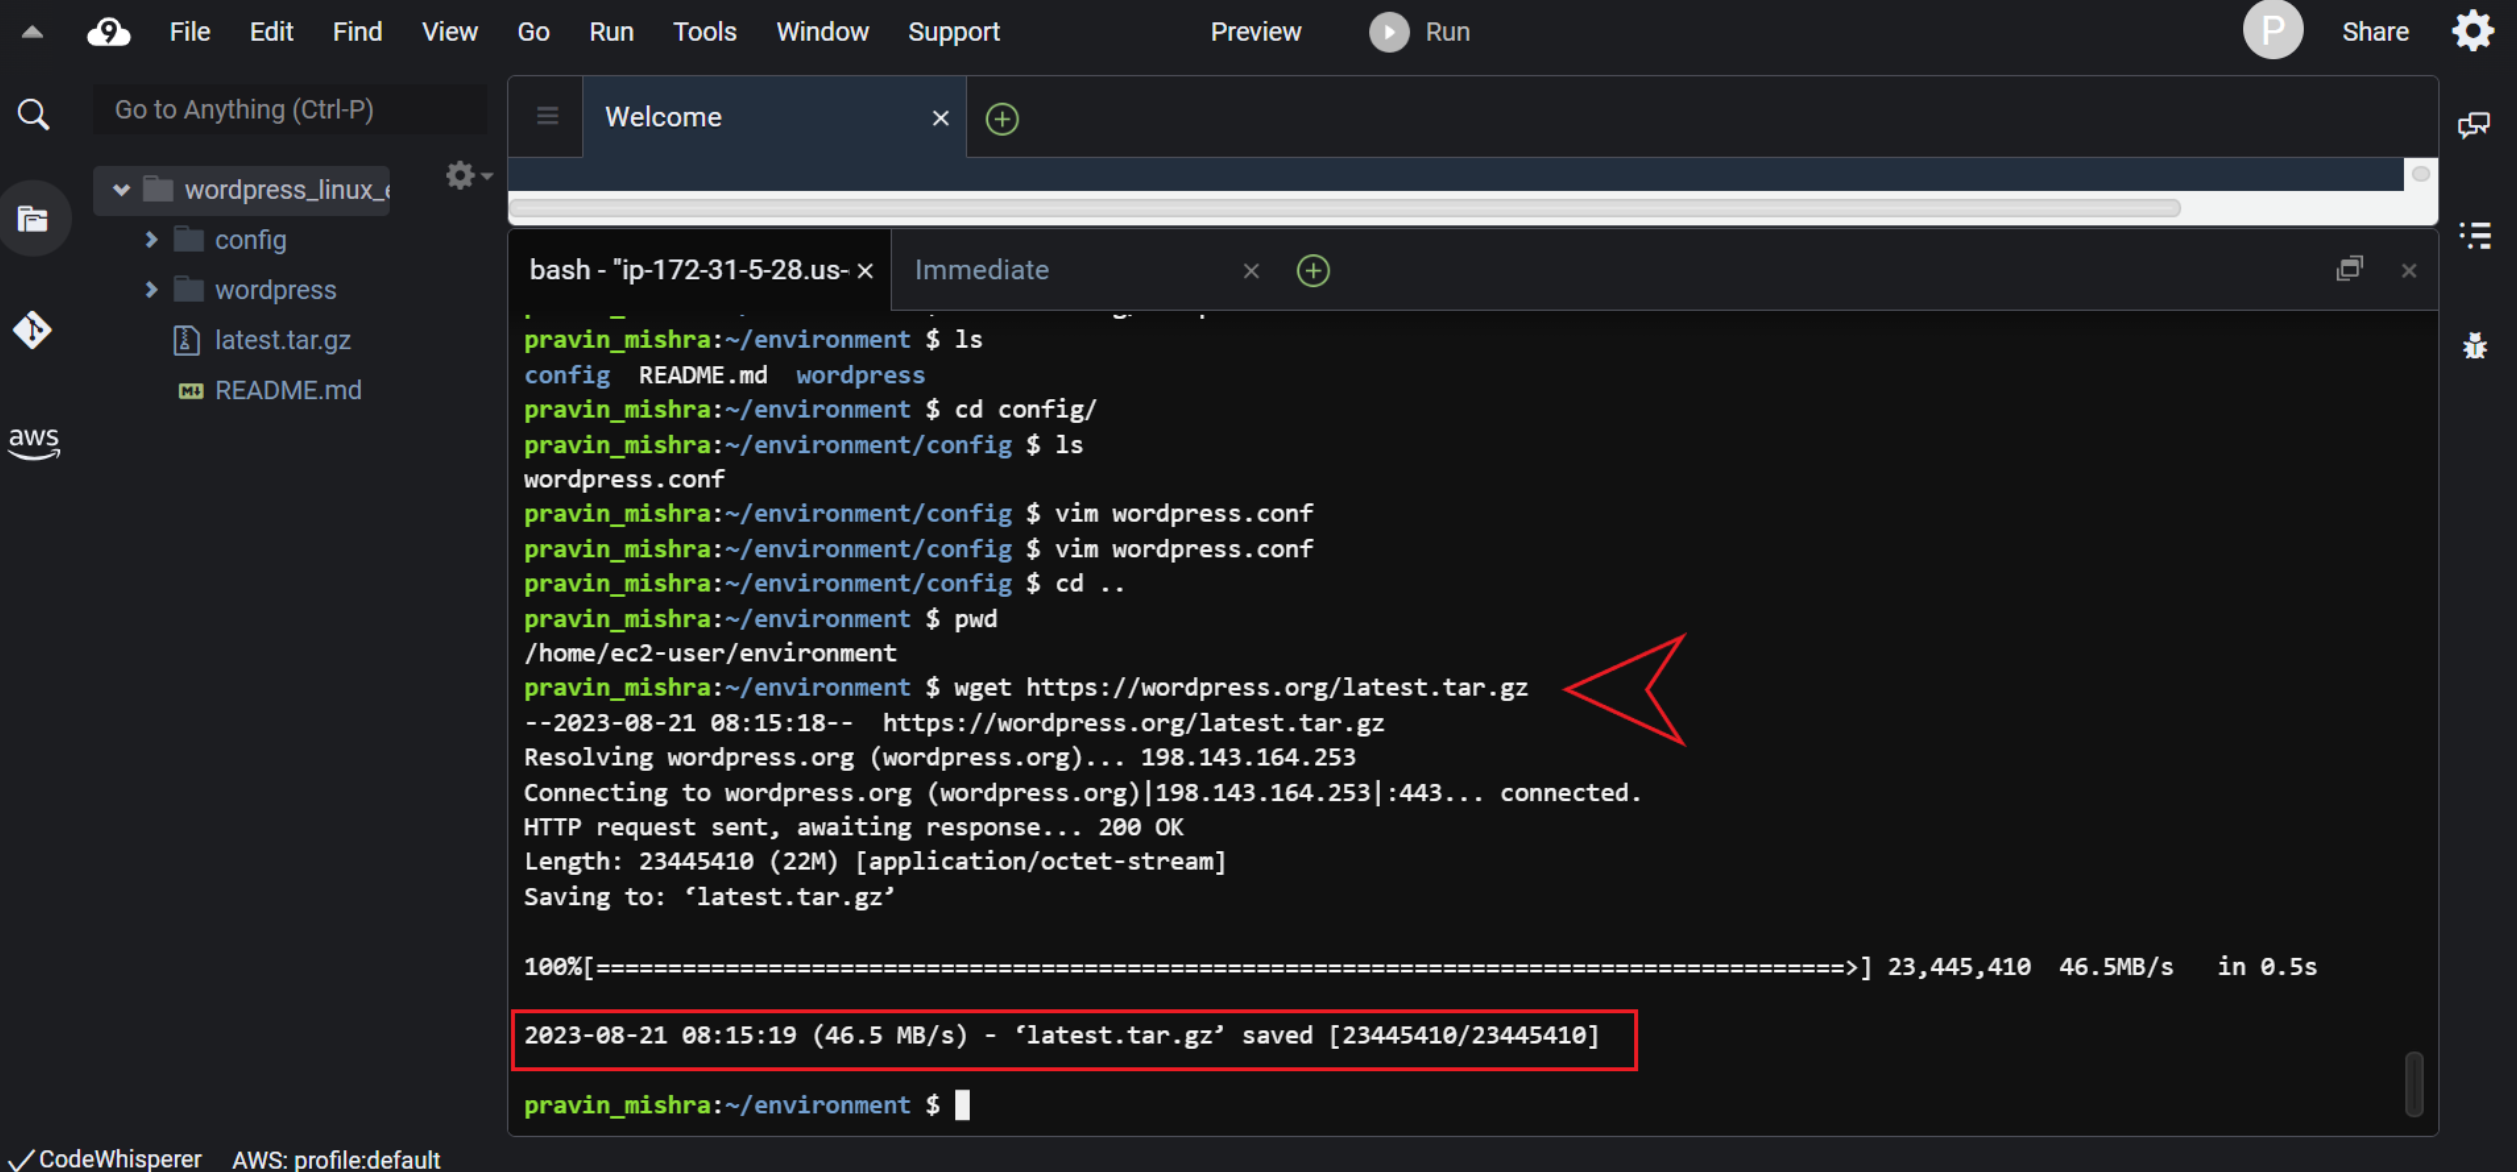This screenshot has height=1172, width=2517.
Task: Open the Source Control git panel icon
Action: click(33, 330)
